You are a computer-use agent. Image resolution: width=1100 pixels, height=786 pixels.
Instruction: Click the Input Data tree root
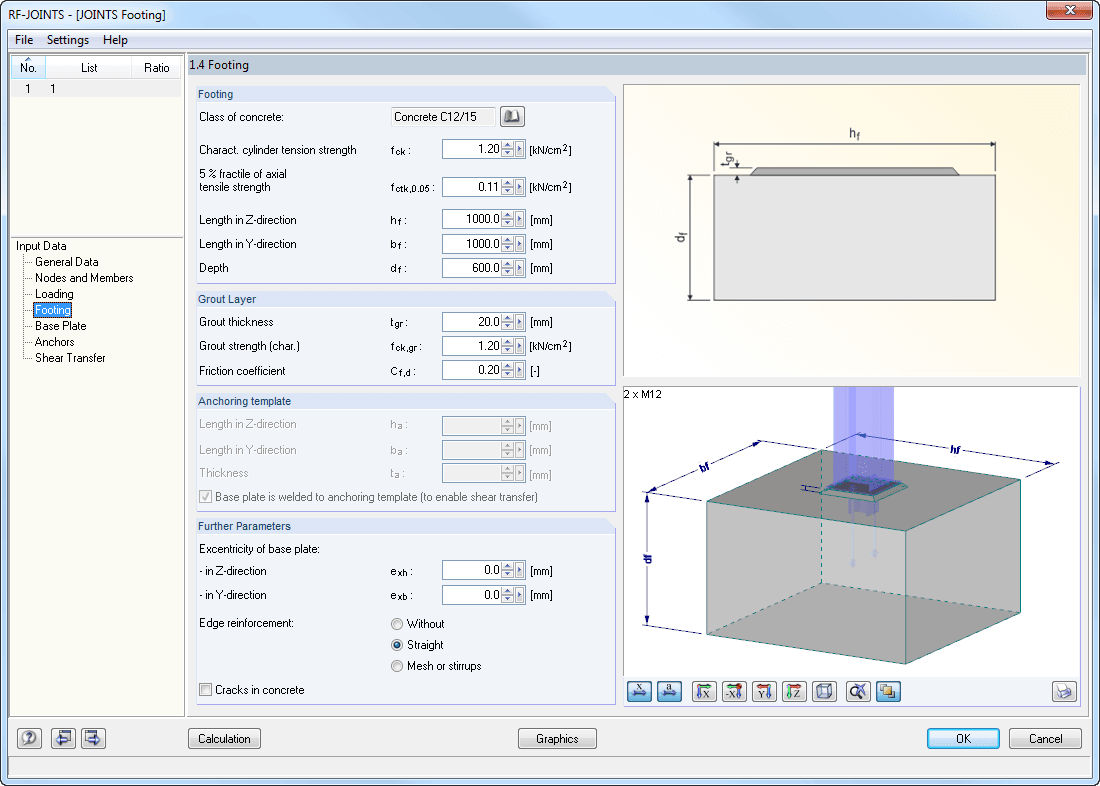pyautogui.click(x=41, y=246)
